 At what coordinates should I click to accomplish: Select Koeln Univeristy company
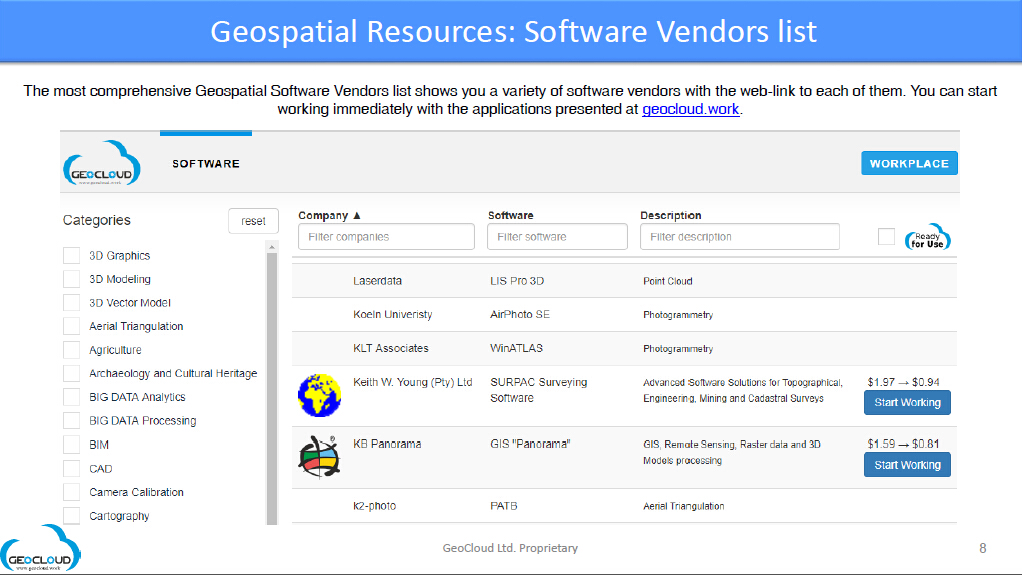coord(392,314)
